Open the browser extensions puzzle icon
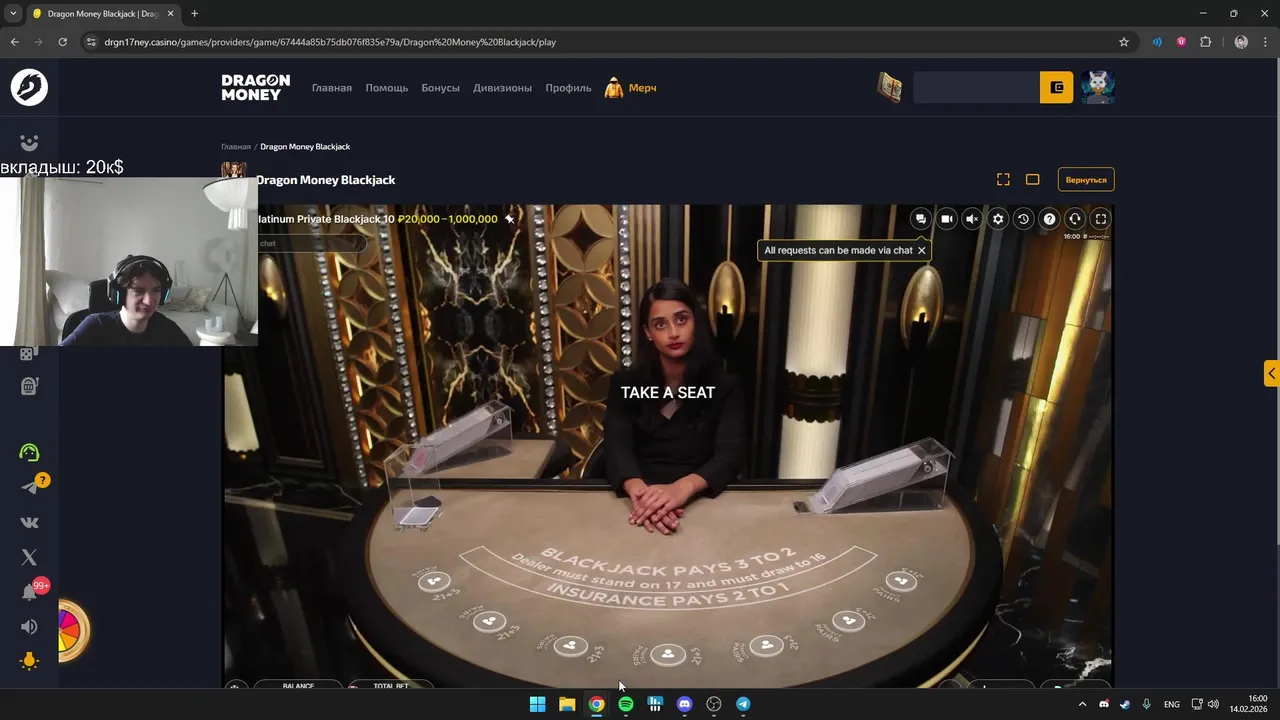Viewport: 1280px width, 720px height. pos(1205,42)
